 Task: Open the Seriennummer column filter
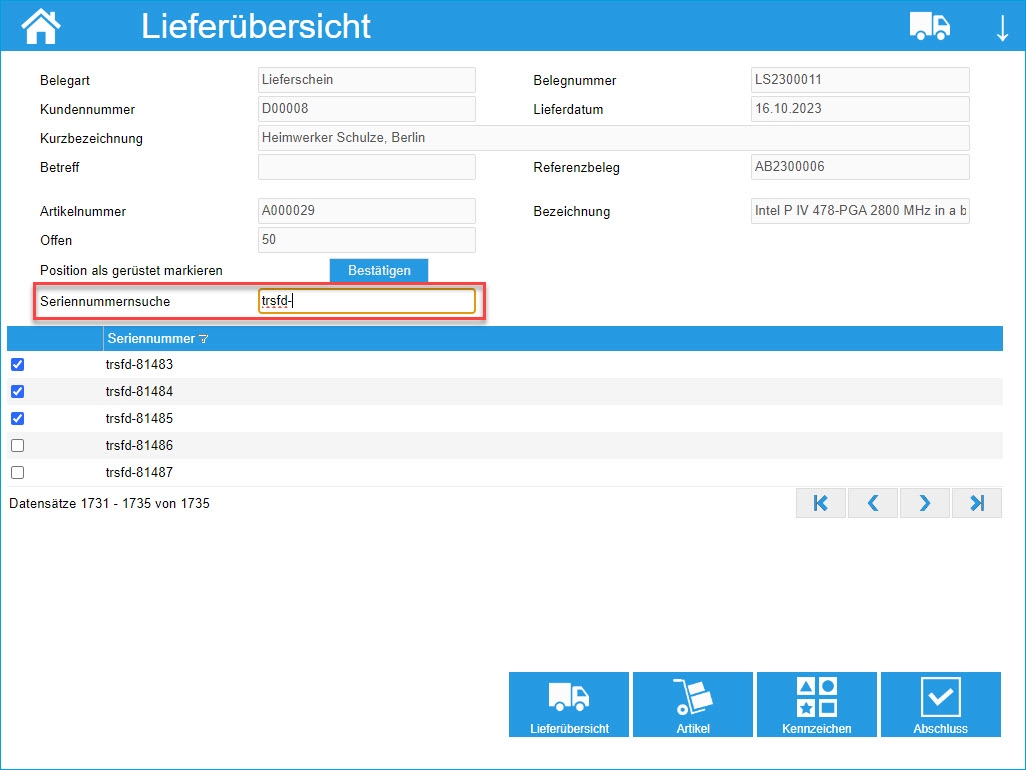tap(203, 338)
